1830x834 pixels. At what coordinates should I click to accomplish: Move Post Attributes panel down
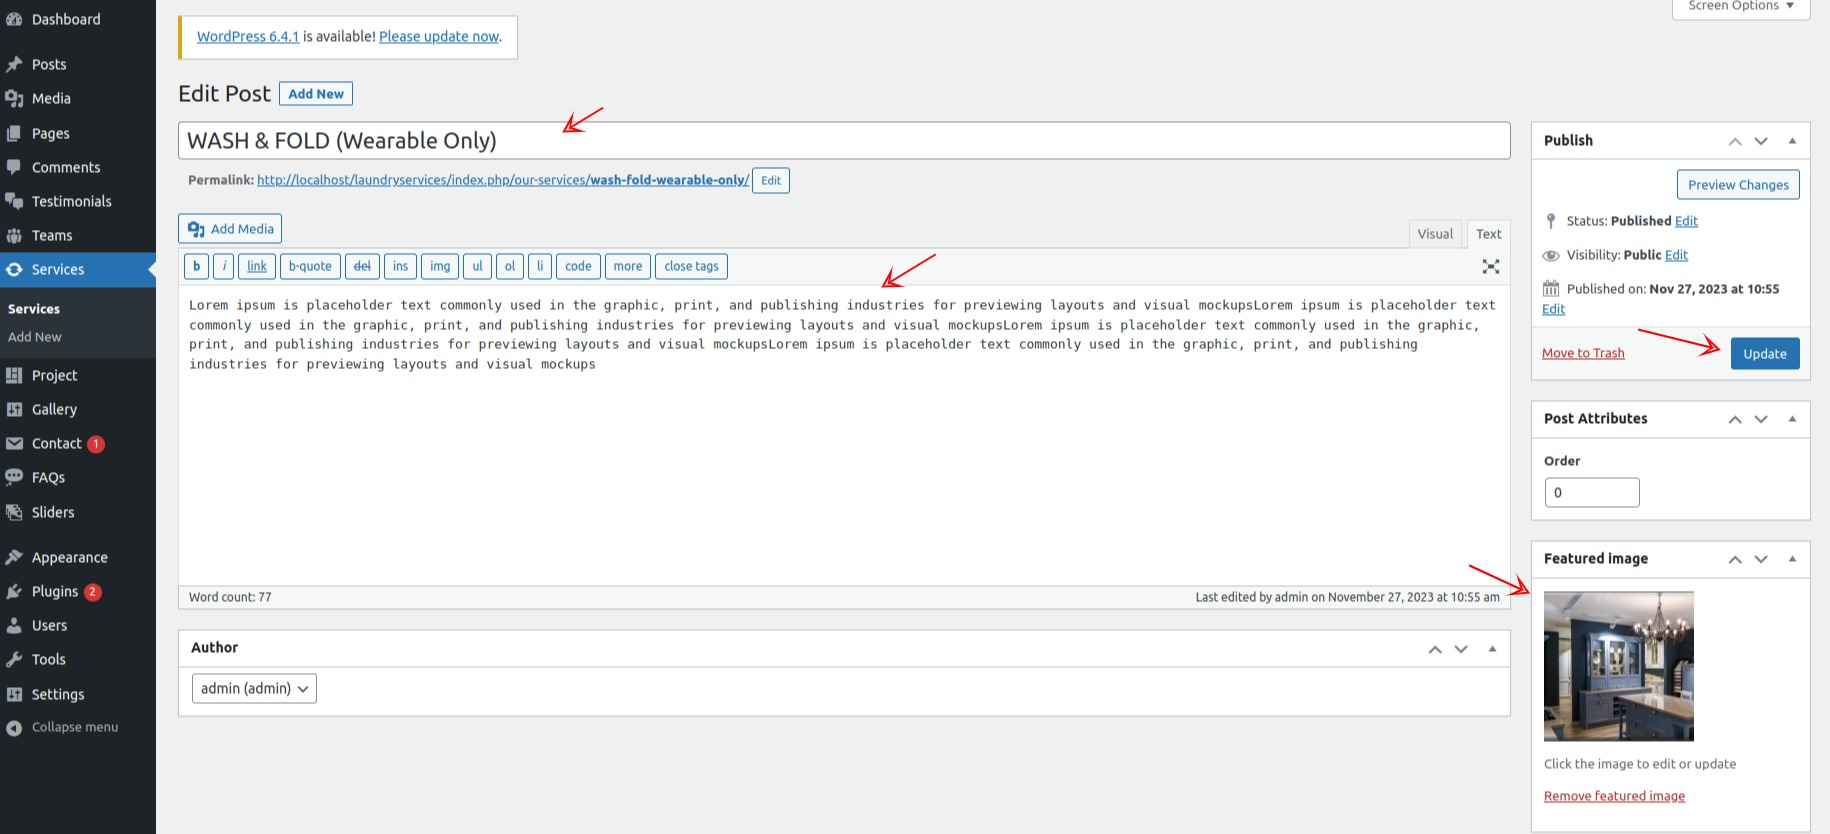tap(1761, 419)
